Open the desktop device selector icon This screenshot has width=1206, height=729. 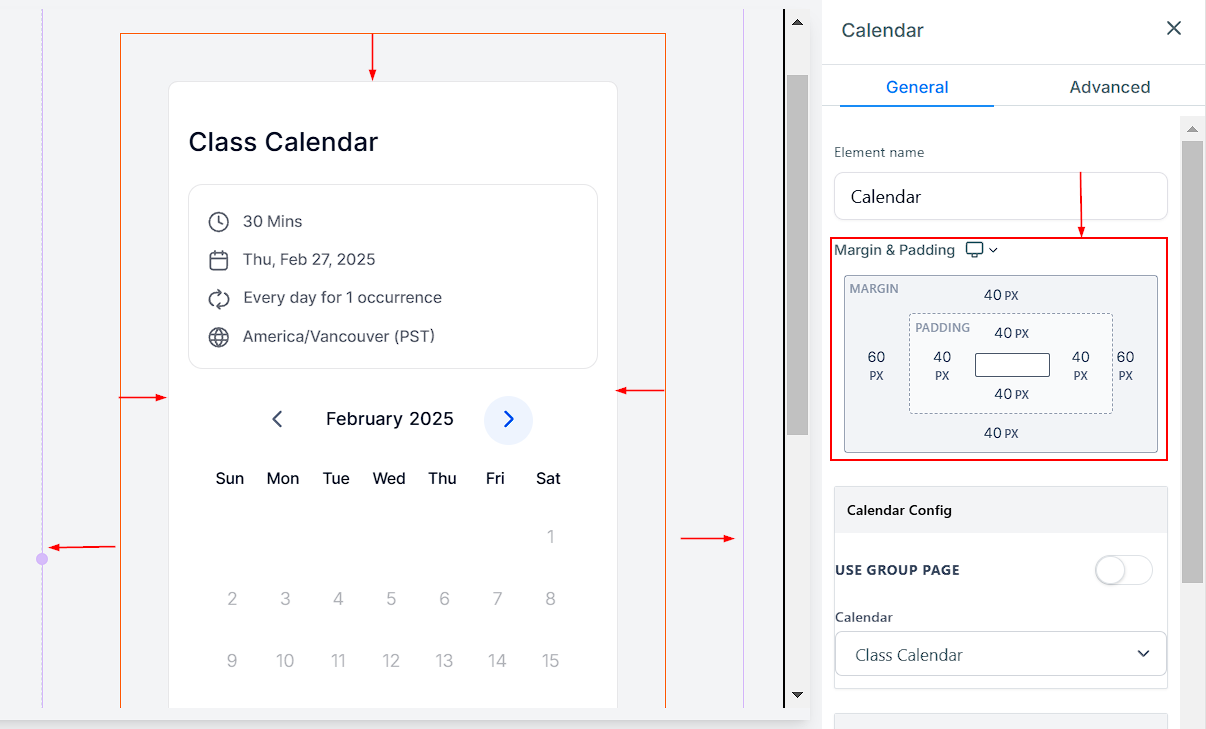coord(974,250)
